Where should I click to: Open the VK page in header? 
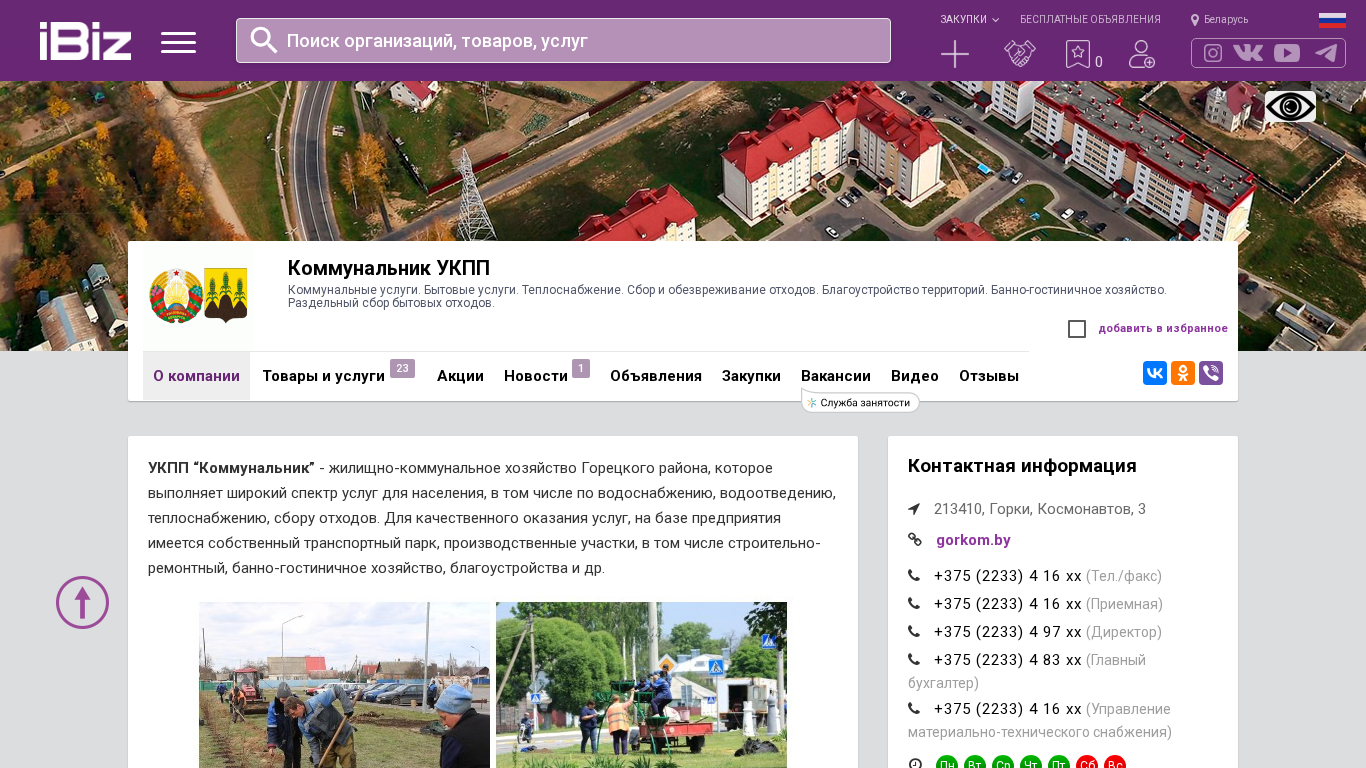(x=1248, y=53)
